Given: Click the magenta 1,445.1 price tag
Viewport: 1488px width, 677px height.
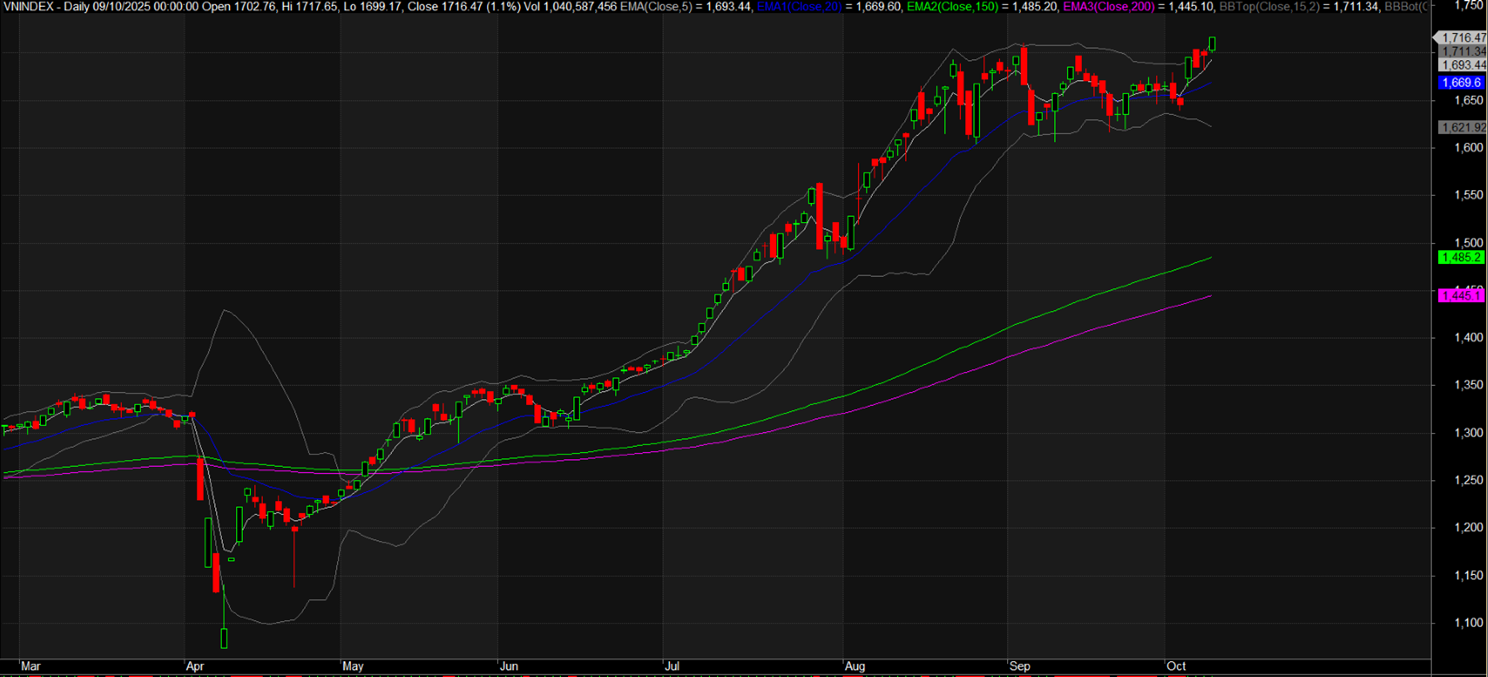Looking at the screenshot, I should pos(1460,296).
